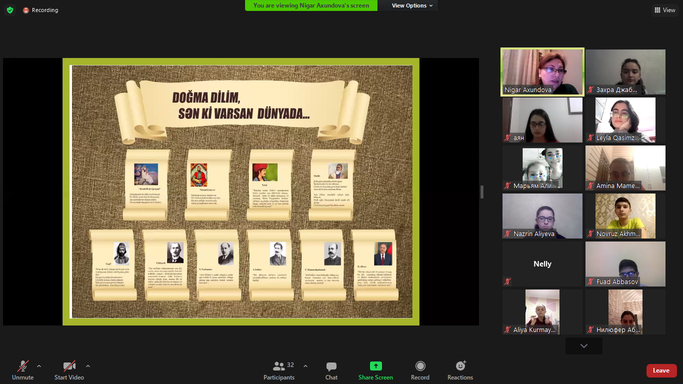Select Fuad Abbasov's video tile

click(625, 264)
